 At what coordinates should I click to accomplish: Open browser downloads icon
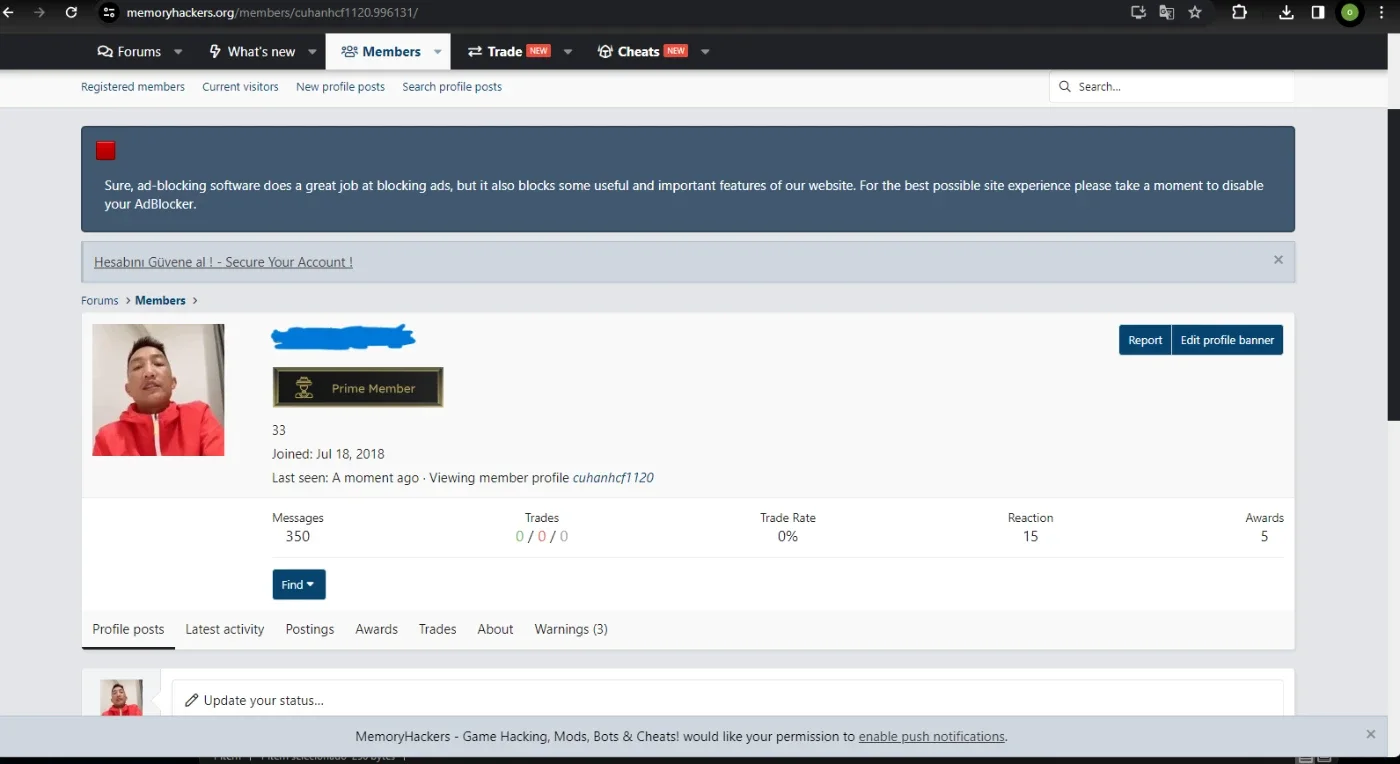tap(1287, 12)
